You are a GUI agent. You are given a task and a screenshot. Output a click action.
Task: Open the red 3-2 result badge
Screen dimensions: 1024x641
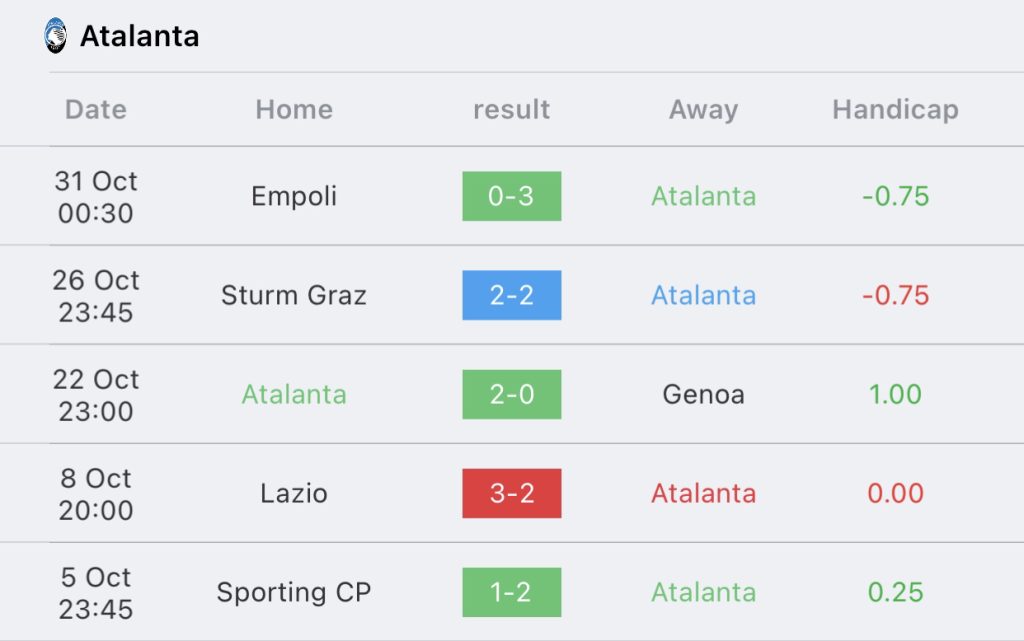[511, 493]
